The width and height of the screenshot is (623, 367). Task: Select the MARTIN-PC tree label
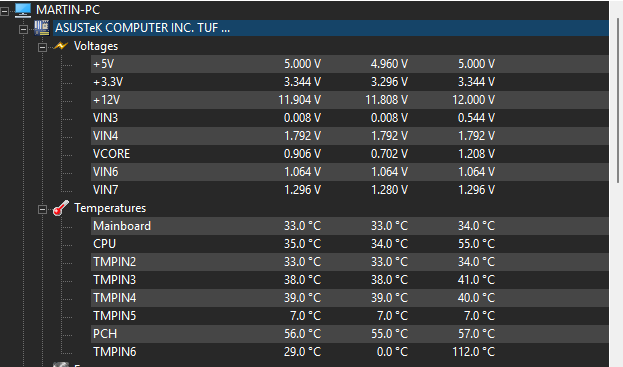click(x=68, y=10)
